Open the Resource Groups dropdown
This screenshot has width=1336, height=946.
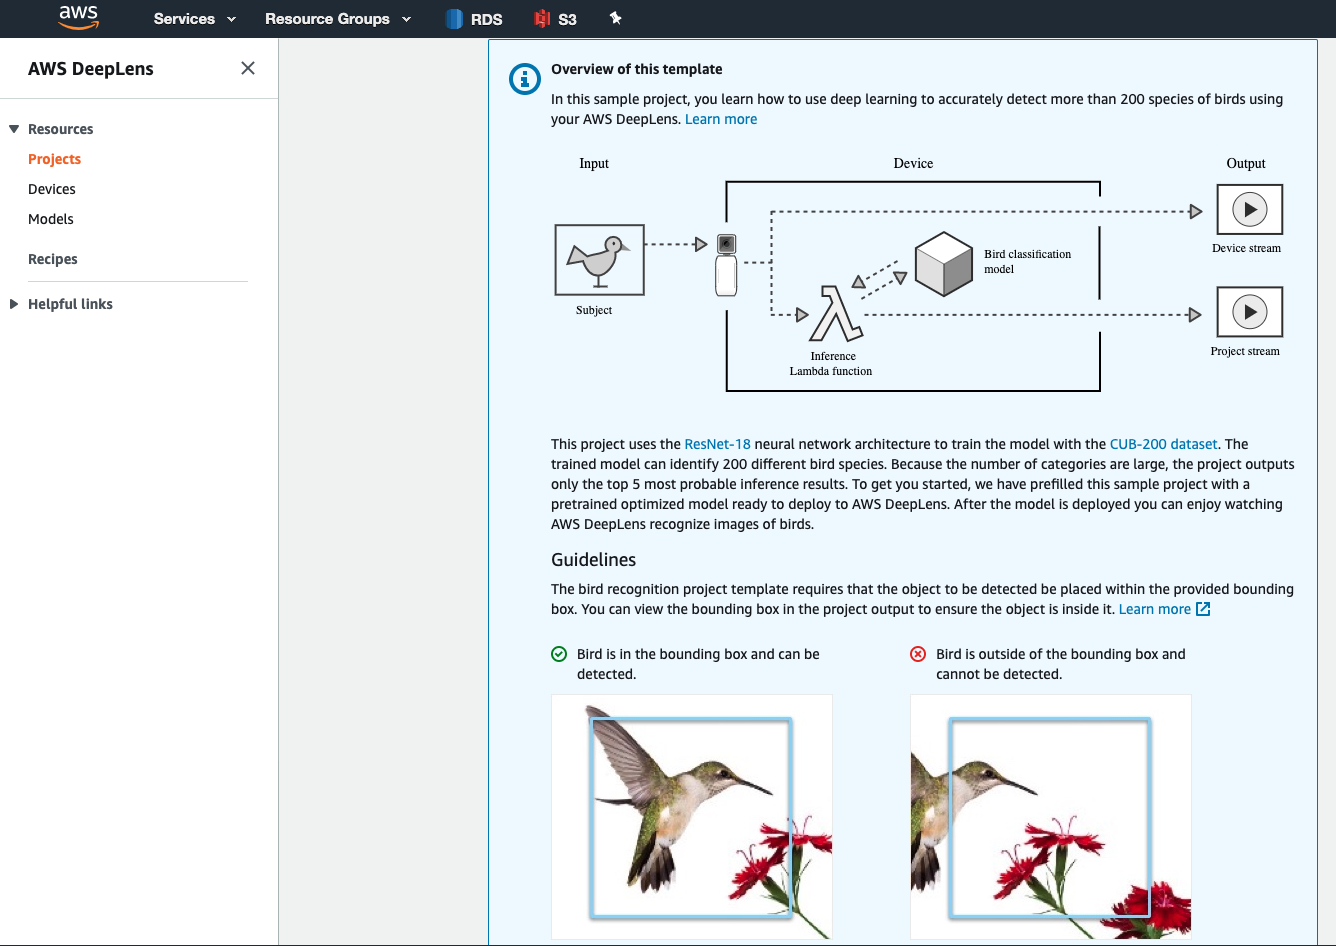click(338, 19)
